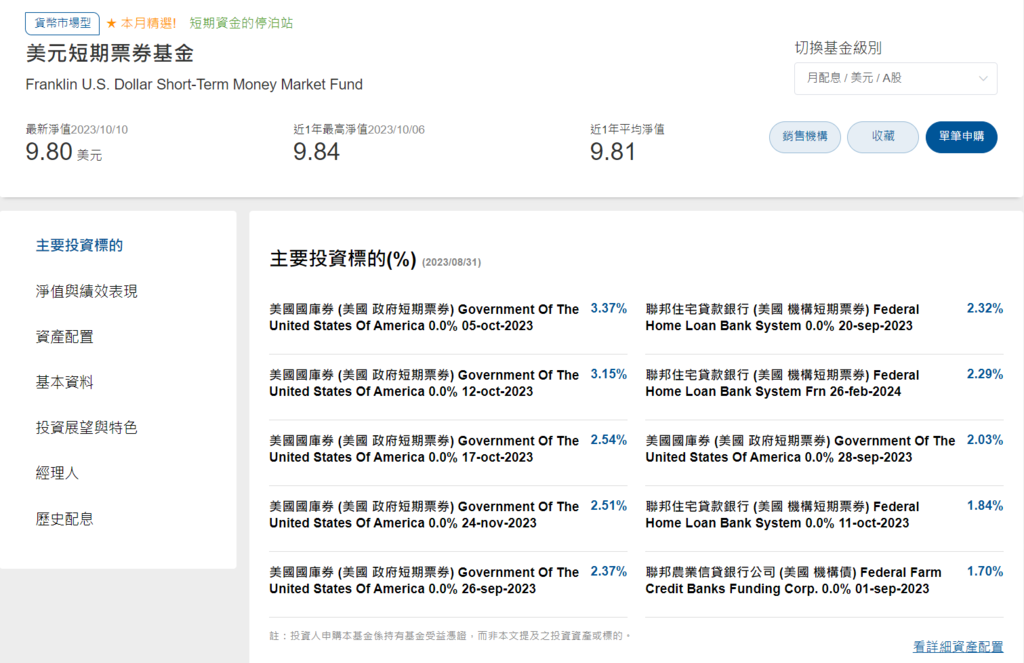1024x663 pixels.
Task: Click the Federal Farm Credit Banks holding
Action: point(793,581)
